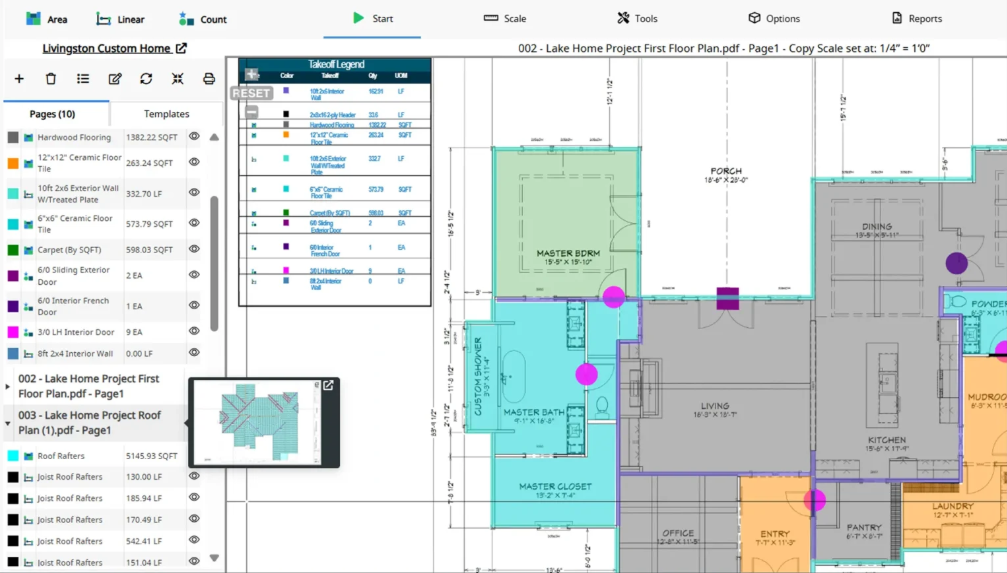Click Linear type icon for 10ft 2x6 Exterior Wall
Screen dimensions: 1007x573
(28, 194)
